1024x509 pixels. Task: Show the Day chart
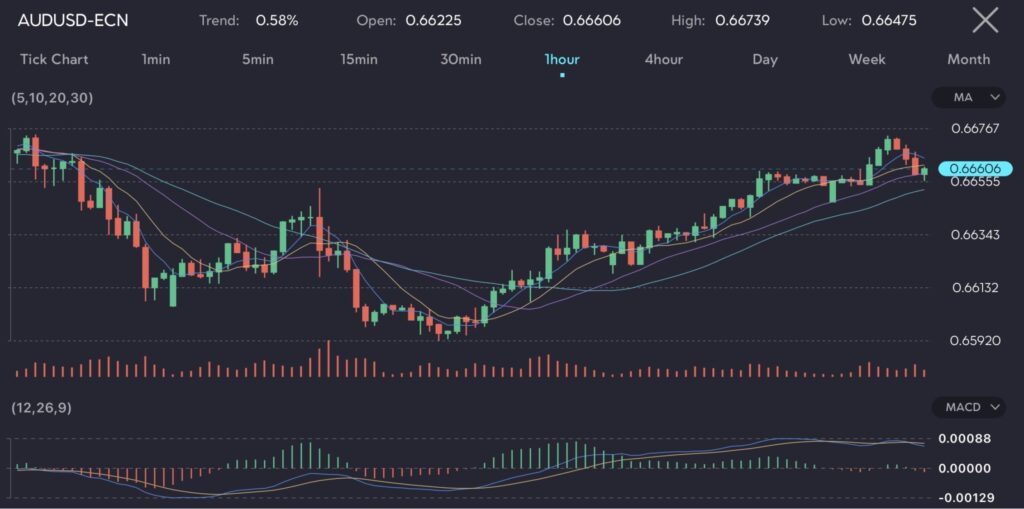[x=765, y=59]
